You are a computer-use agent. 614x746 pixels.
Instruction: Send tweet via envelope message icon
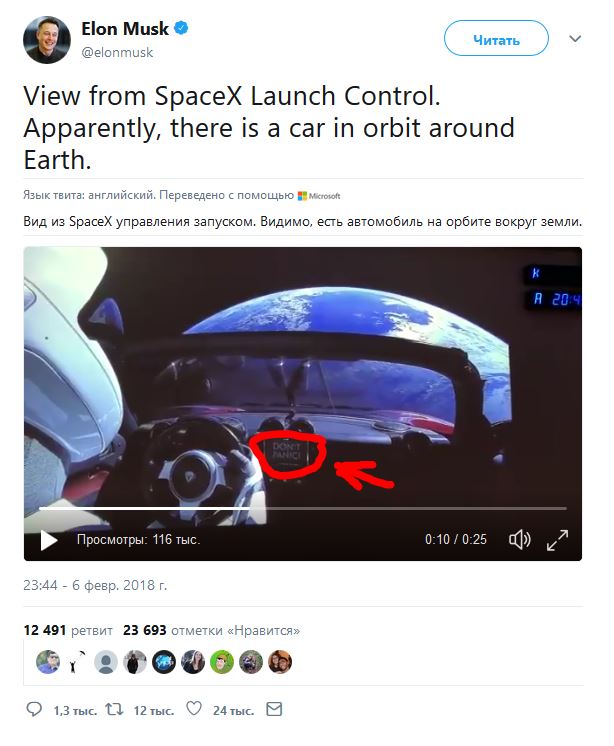(274, 709)
